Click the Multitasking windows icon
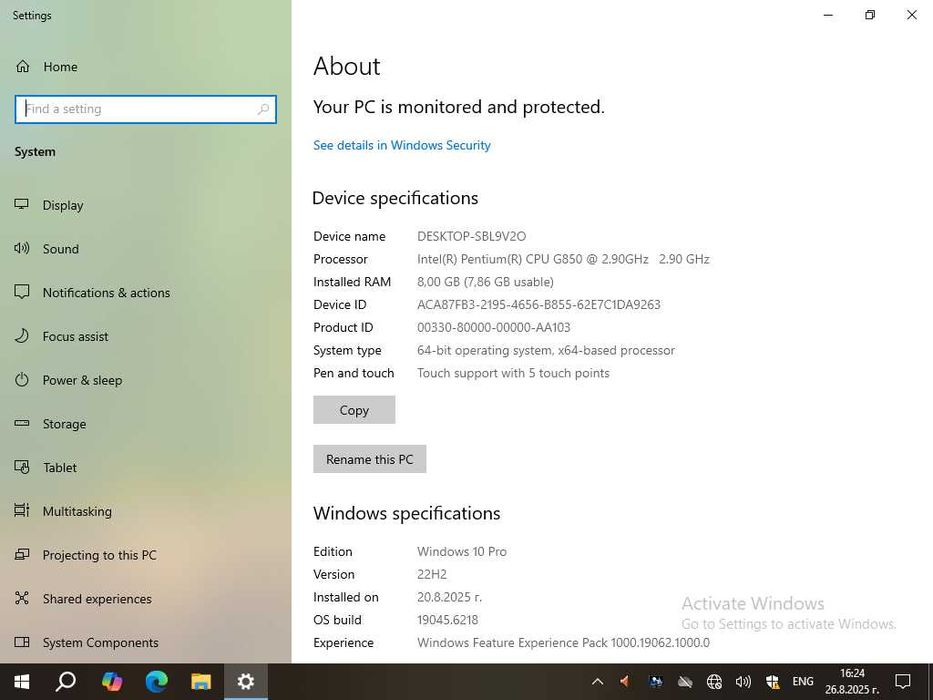The width and height of the screenshot is (933, 700). pos(21,510)
